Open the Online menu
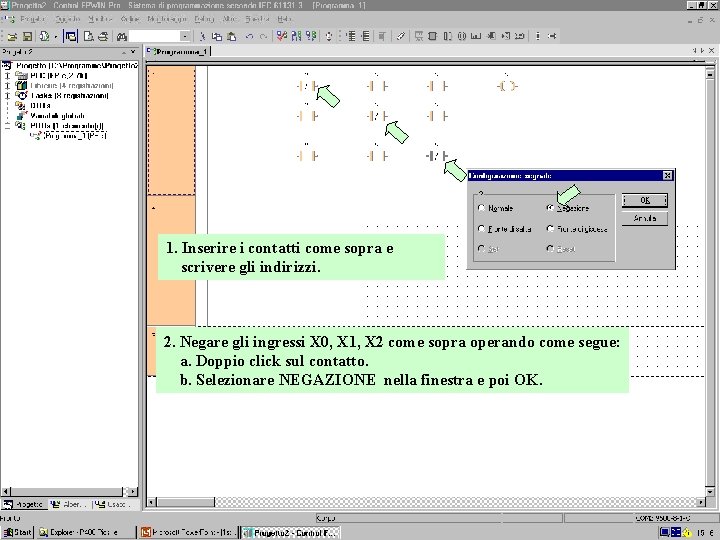 130,19
